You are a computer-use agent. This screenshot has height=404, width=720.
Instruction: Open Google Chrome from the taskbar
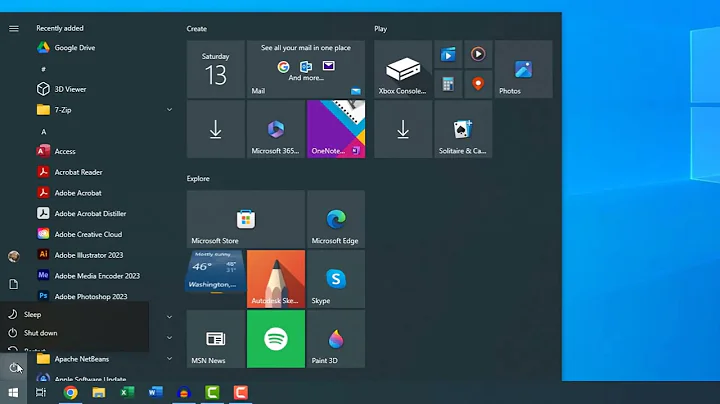pos(70,393)
